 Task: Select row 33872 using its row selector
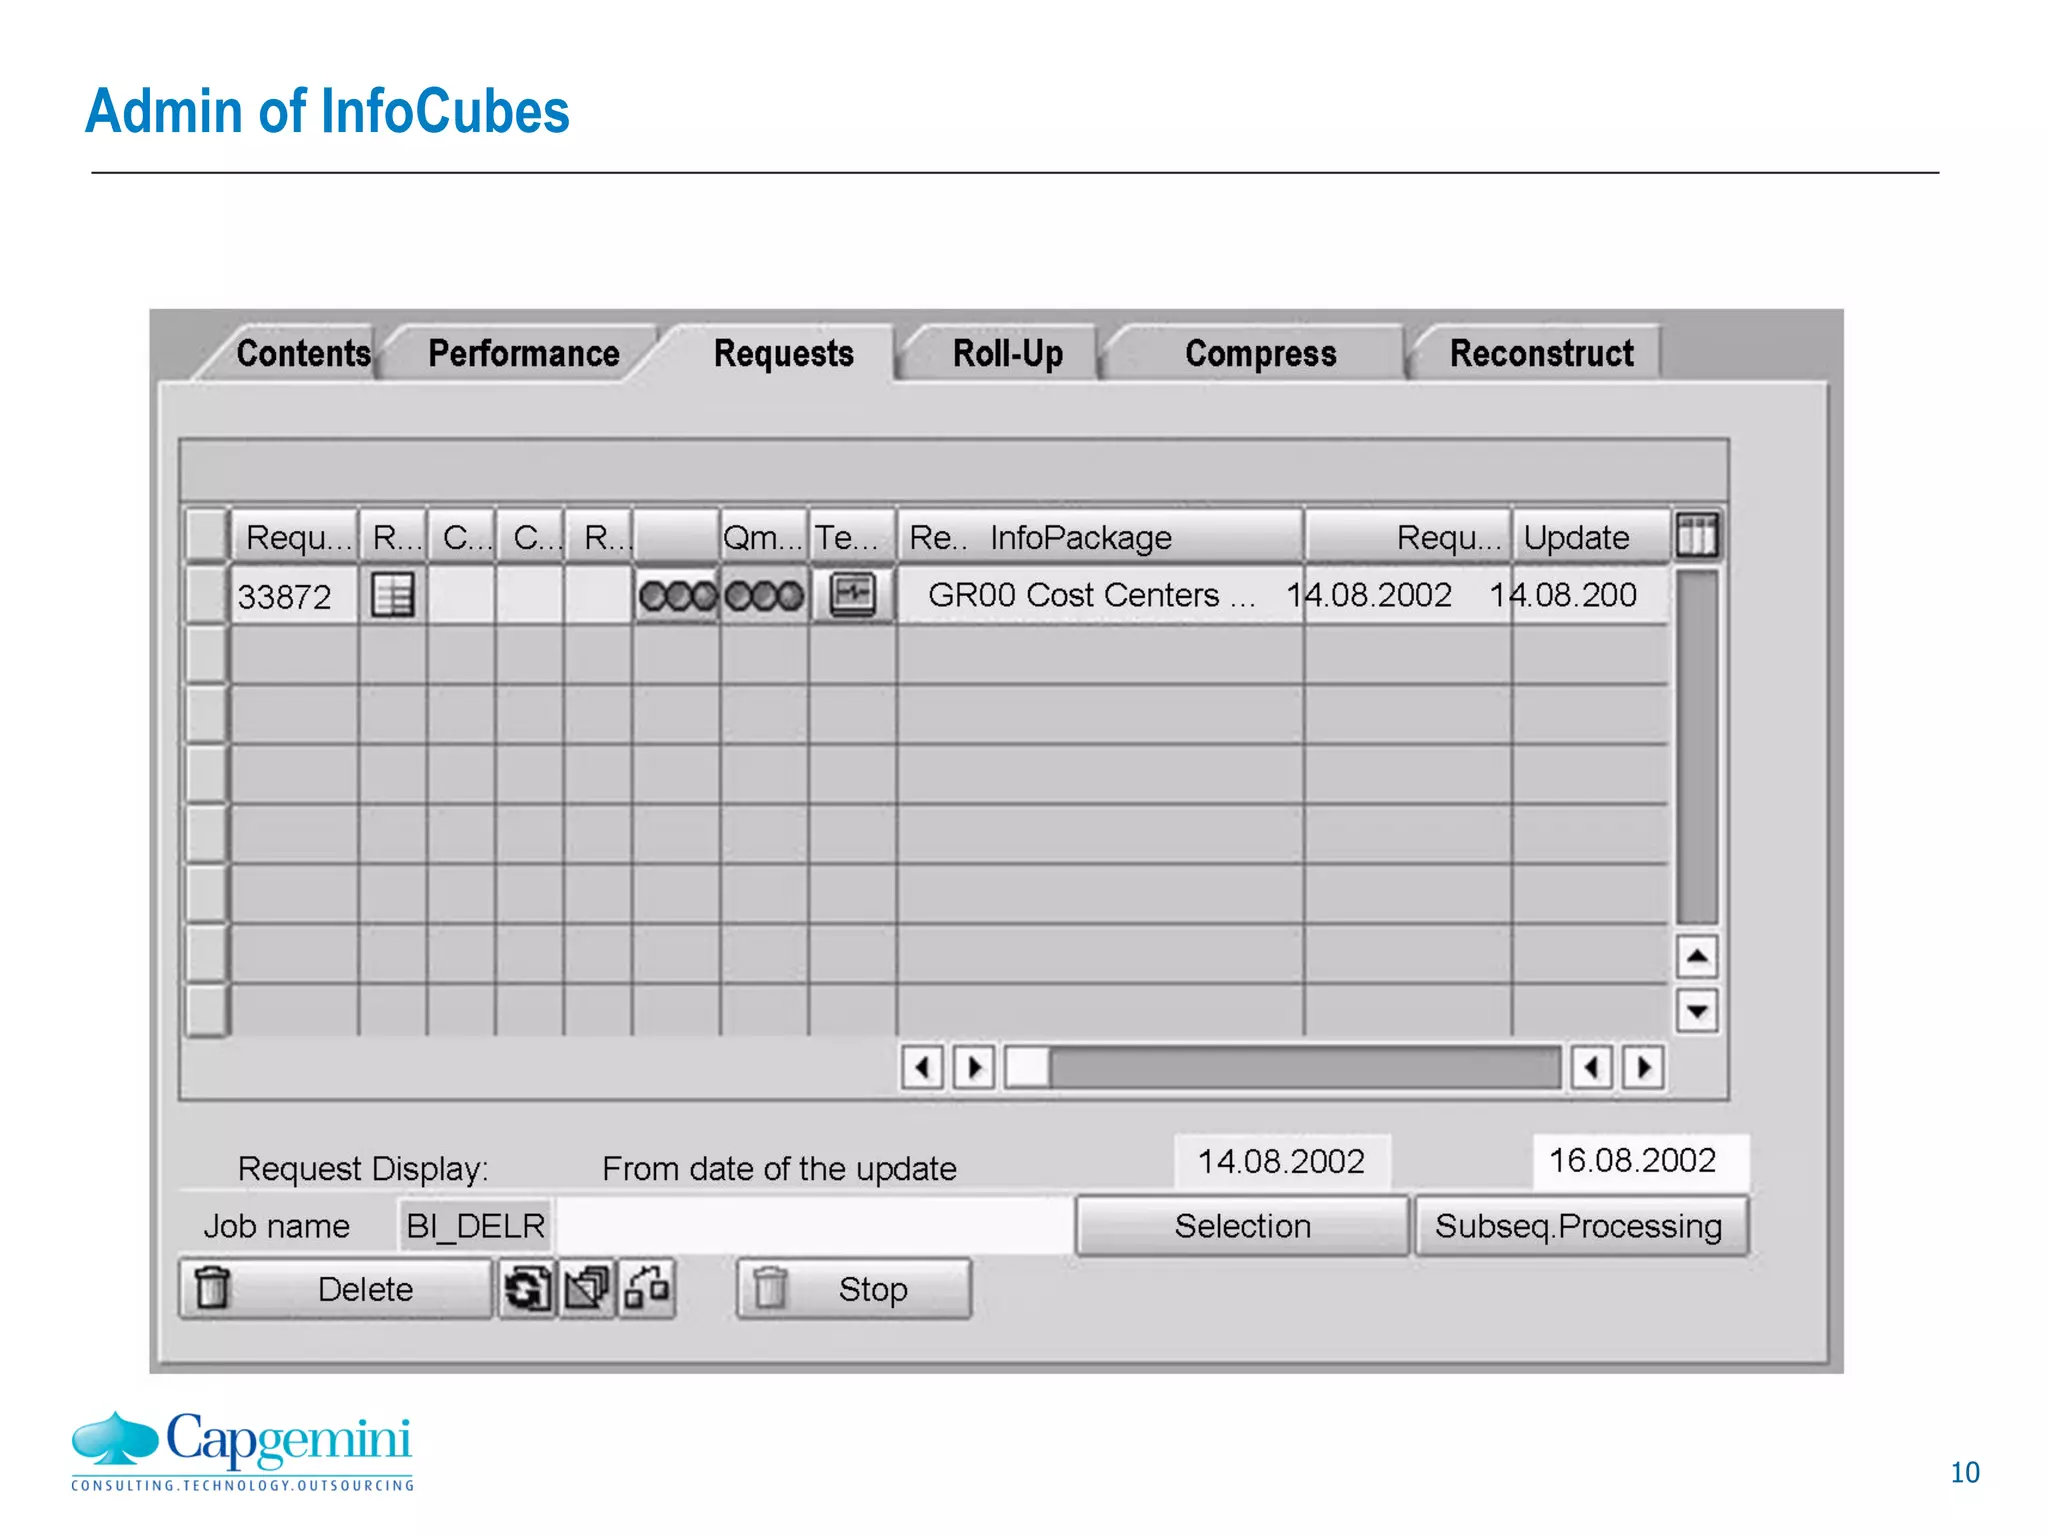(x=206, y=595)
